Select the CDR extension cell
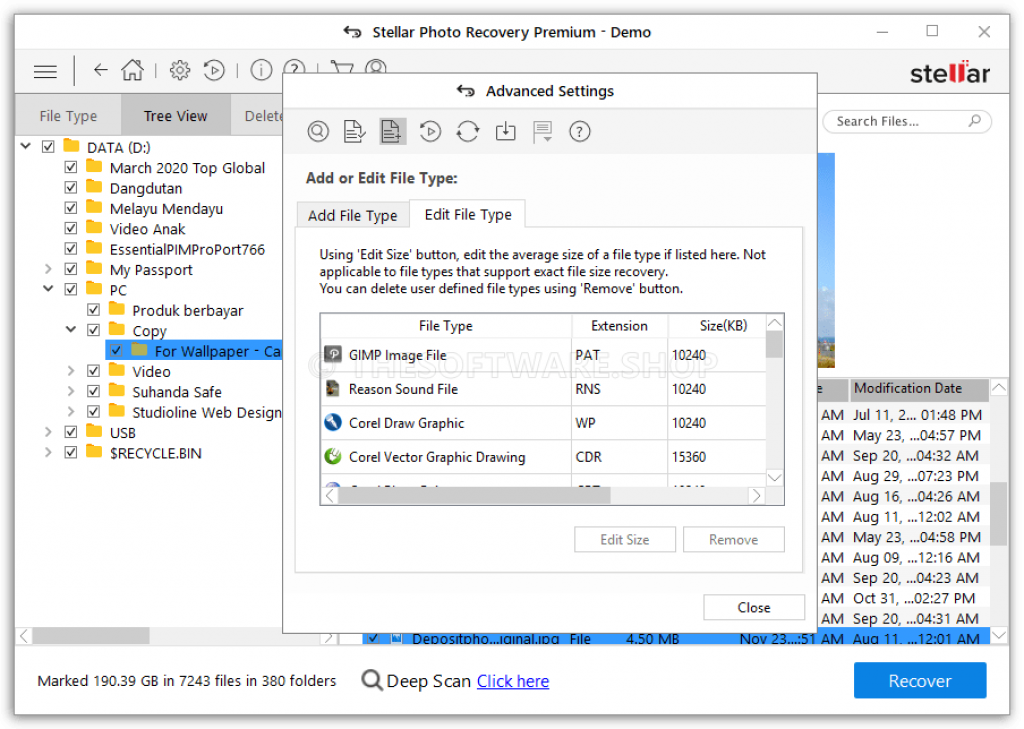The image size is (1024, 729). 619,457
